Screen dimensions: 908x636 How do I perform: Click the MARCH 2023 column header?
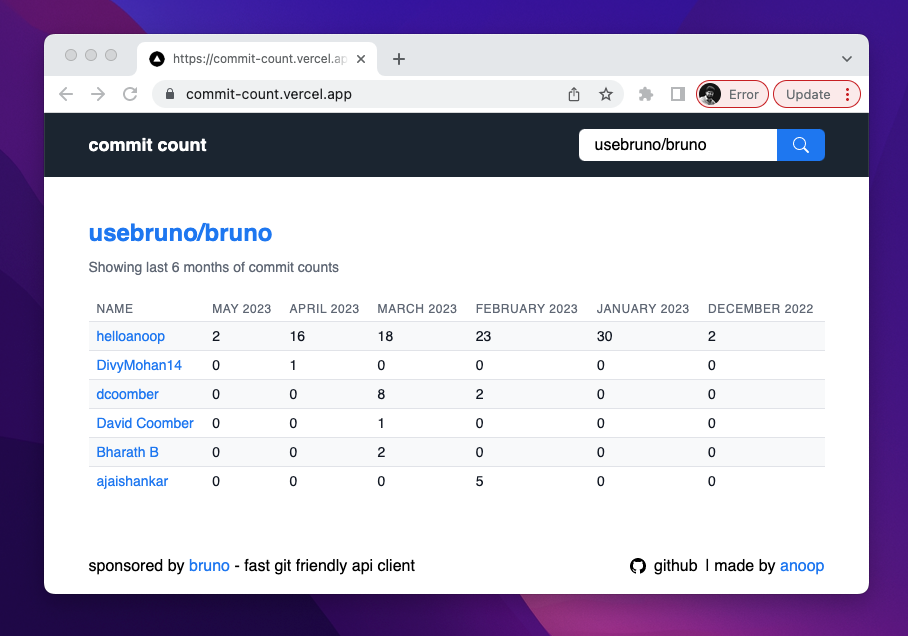pyautogui.click(x=417, y=309)
